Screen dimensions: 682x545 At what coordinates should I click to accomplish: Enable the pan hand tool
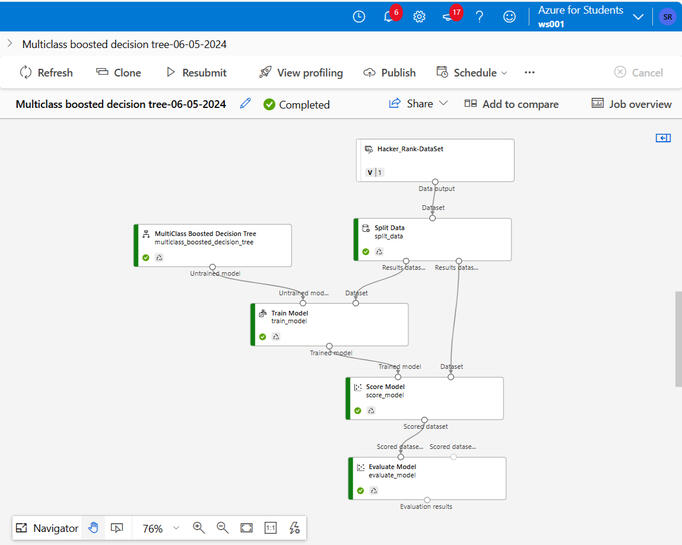(93, 528)
